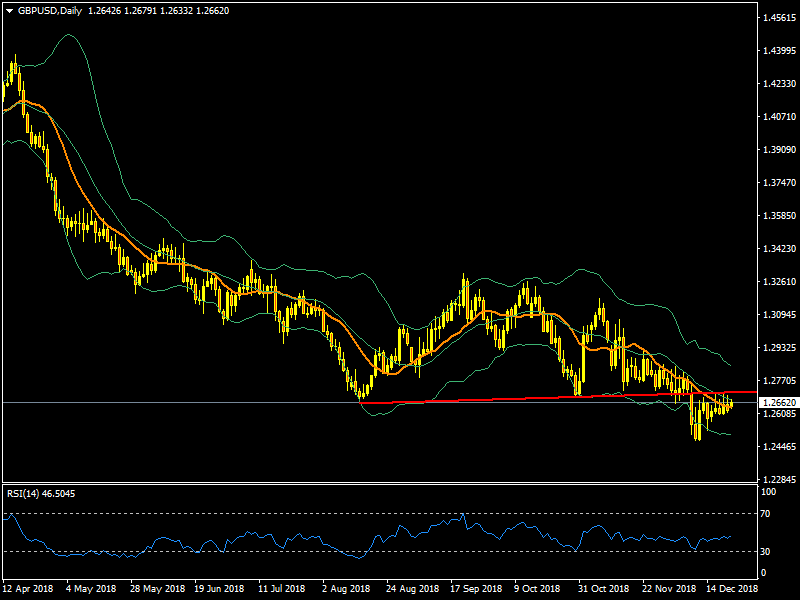This screenshot has height=600, width=800.
Task: Select the red horizontal trend line
Action: (500, 398)
